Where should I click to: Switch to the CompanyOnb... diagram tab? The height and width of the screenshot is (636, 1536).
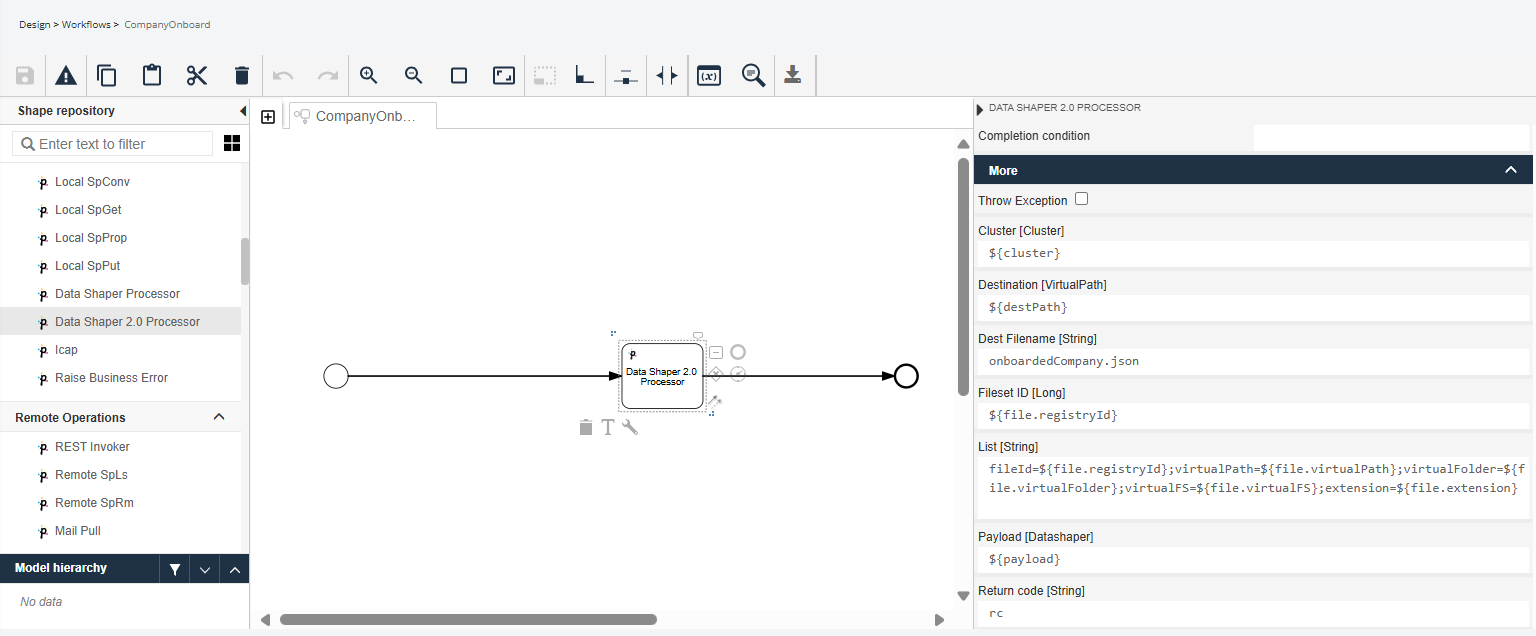point(364,116)
